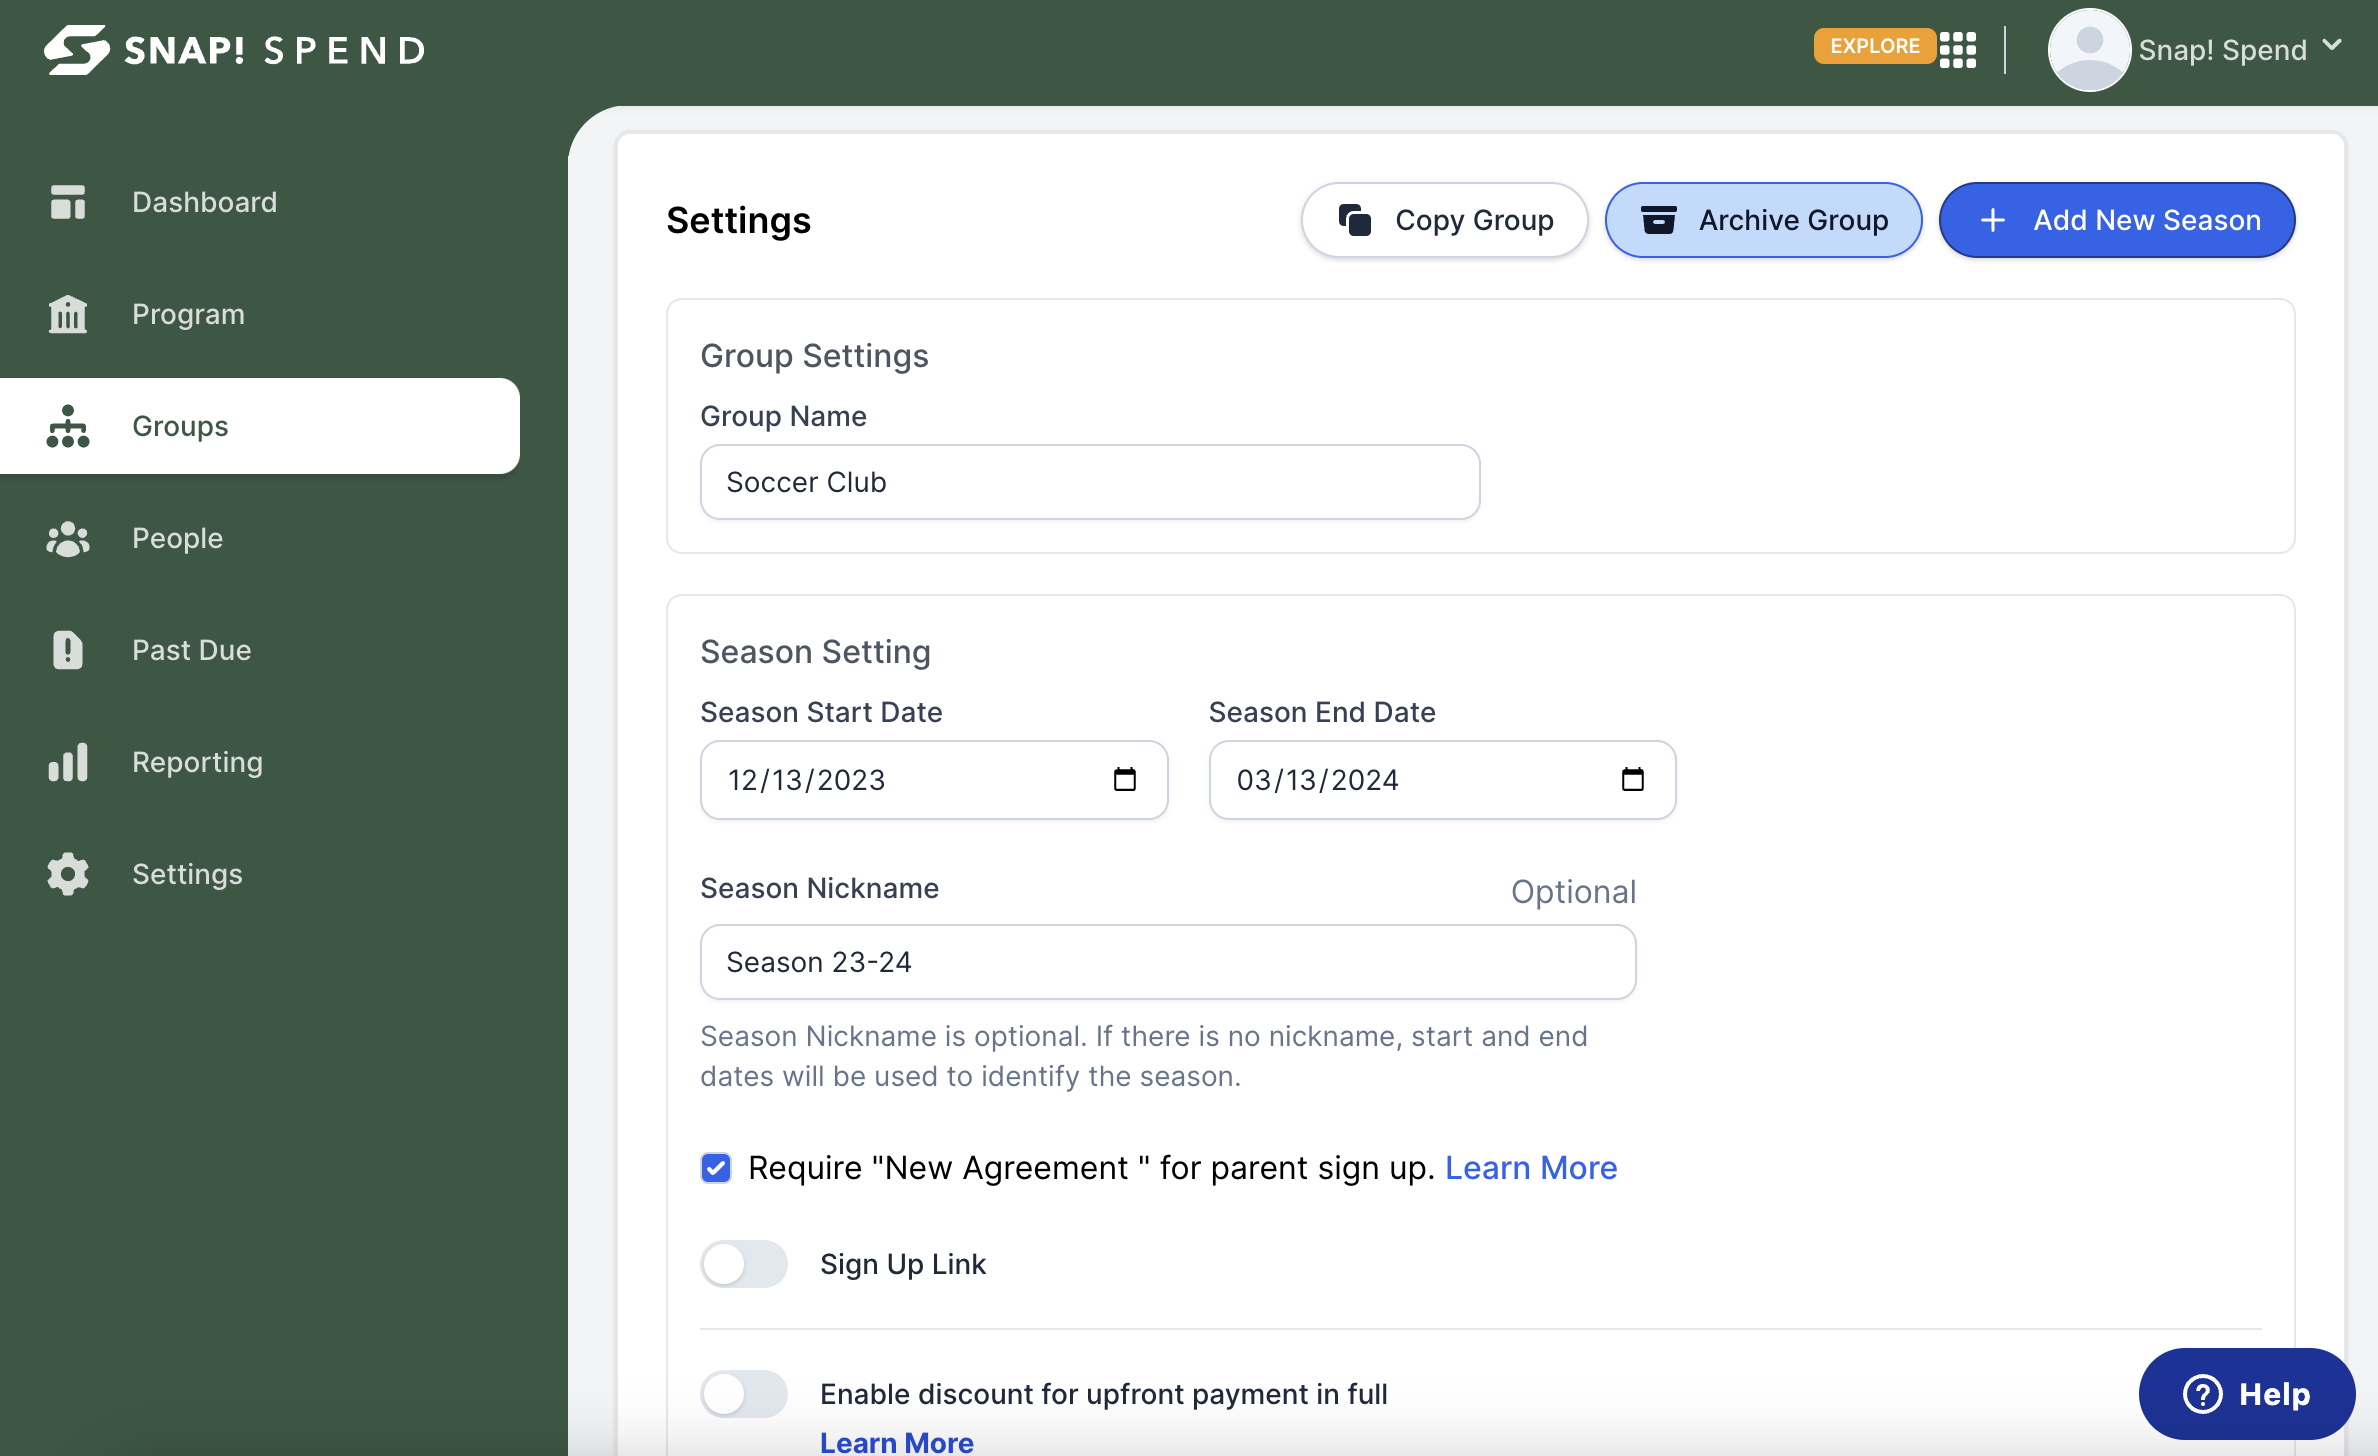Click the Dashboard sidebar icon
Viewport: 2378px width, 1456px height.
tap(66, 200)
